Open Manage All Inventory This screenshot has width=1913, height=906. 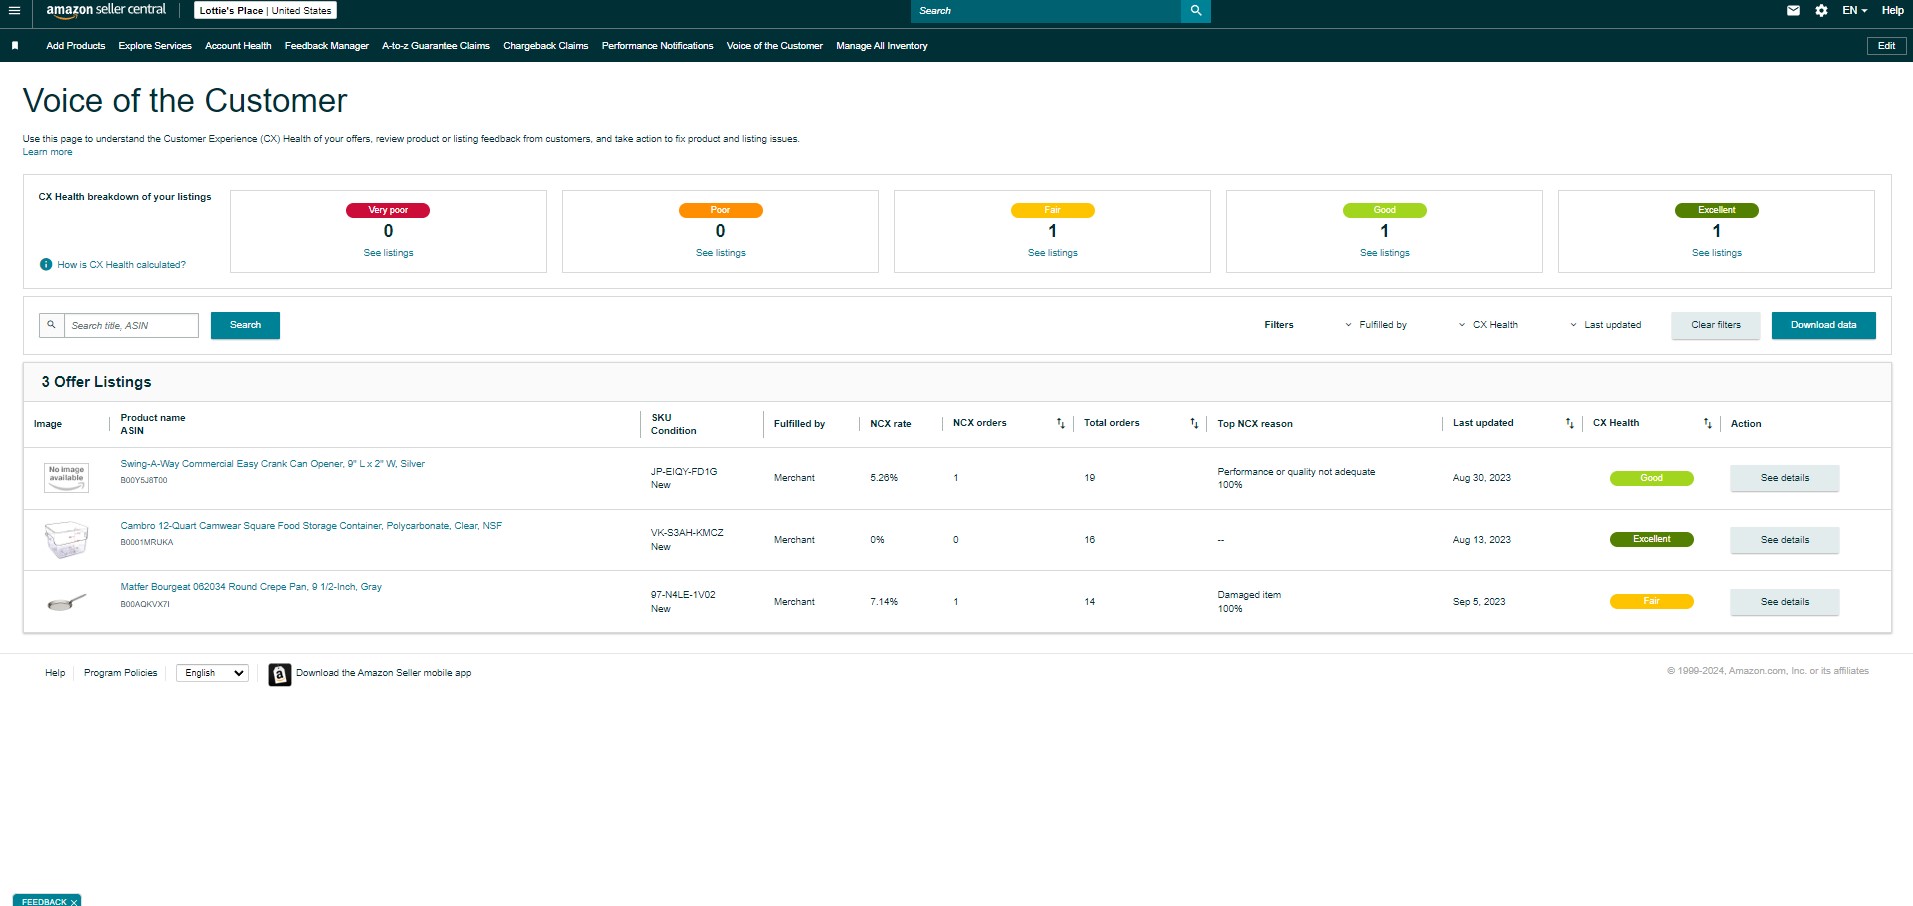pyautogui.click(x=881, y=46)
